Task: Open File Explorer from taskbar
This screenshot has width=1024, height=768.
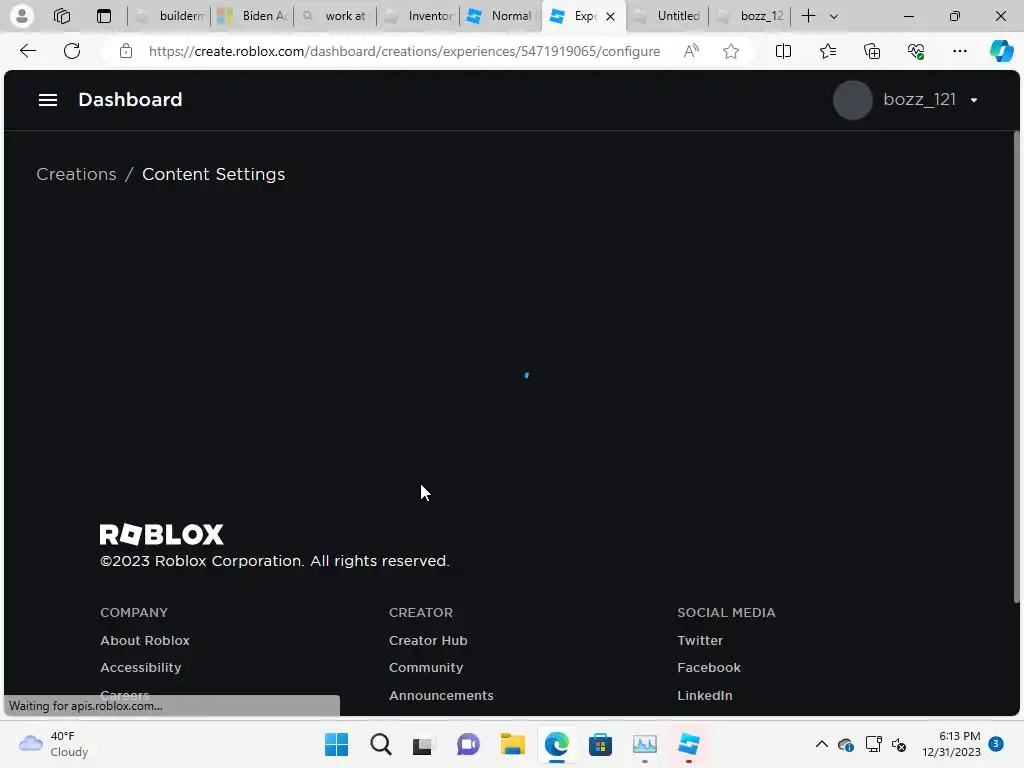Action: click(513, 744)
